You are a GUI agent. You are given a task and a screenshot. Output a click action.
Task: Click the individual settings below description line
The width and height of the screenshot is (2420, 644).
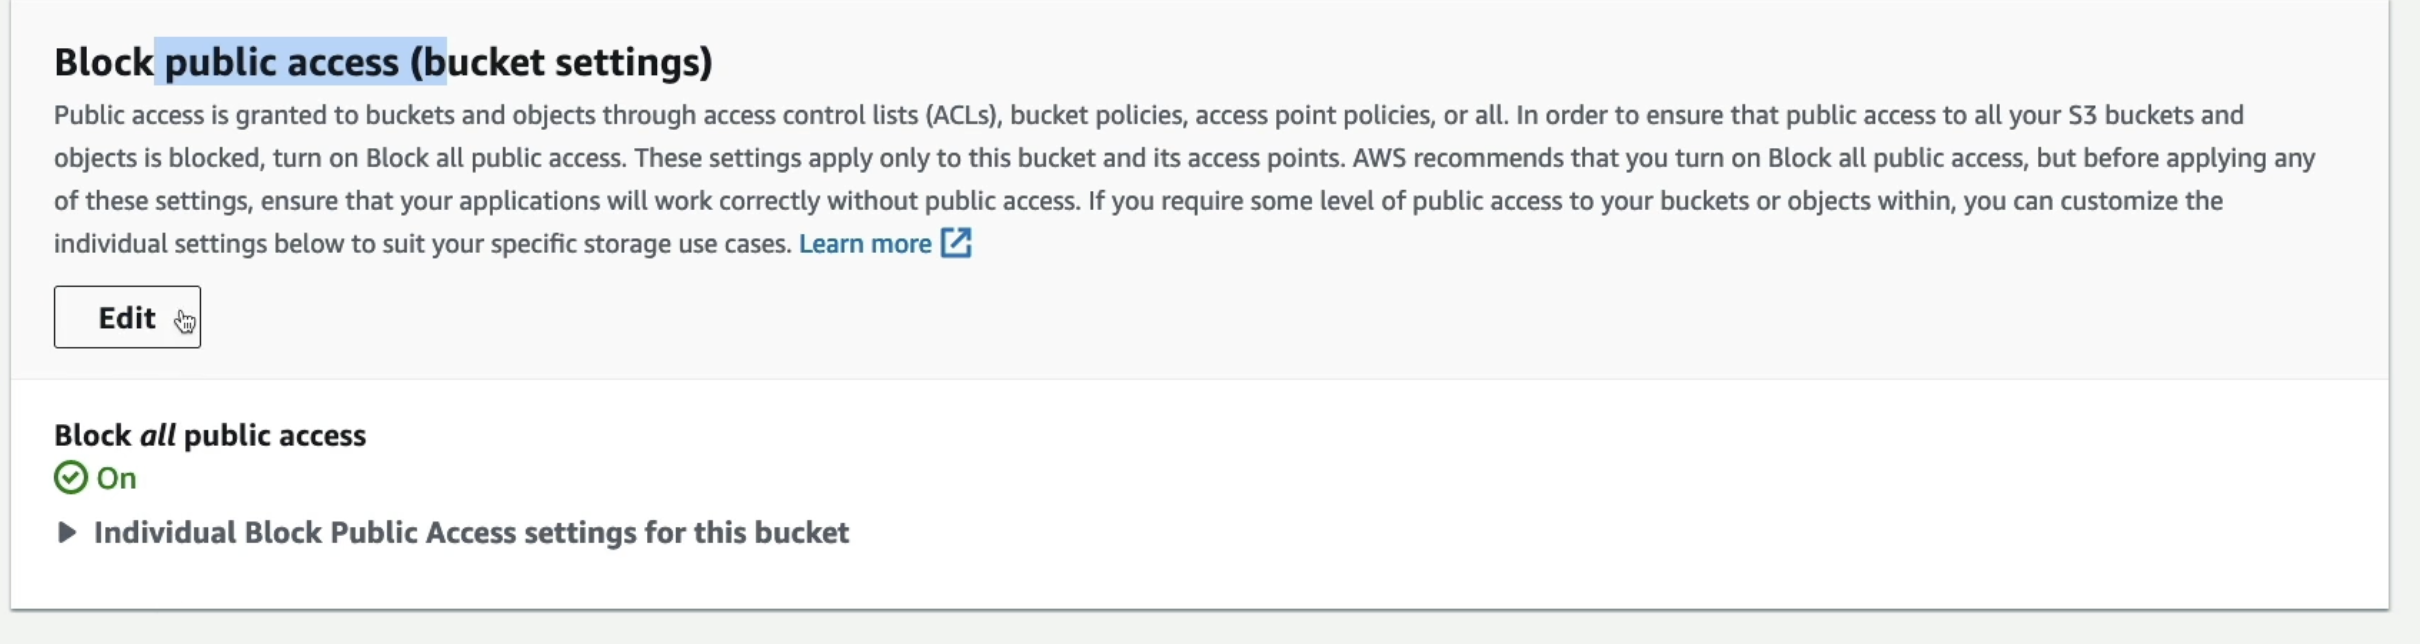click(x=422, y=243)
